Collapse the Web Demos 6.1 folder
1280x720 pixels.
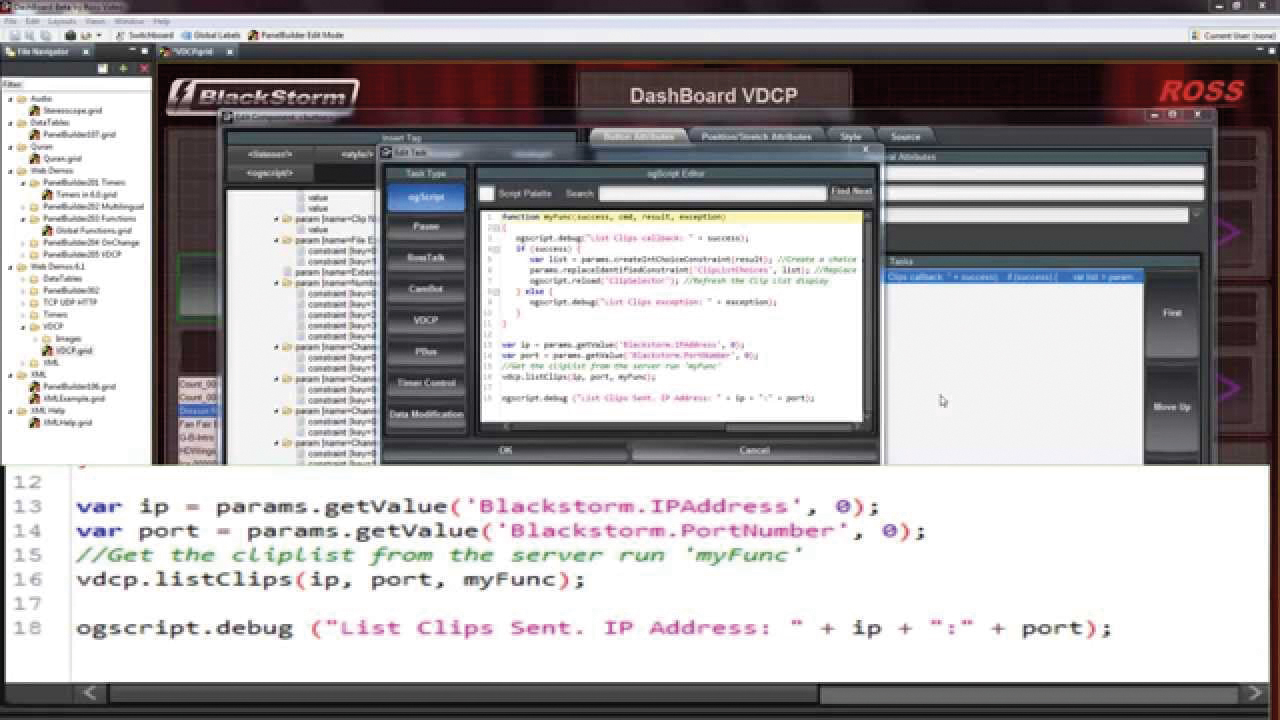click(11, 267)
